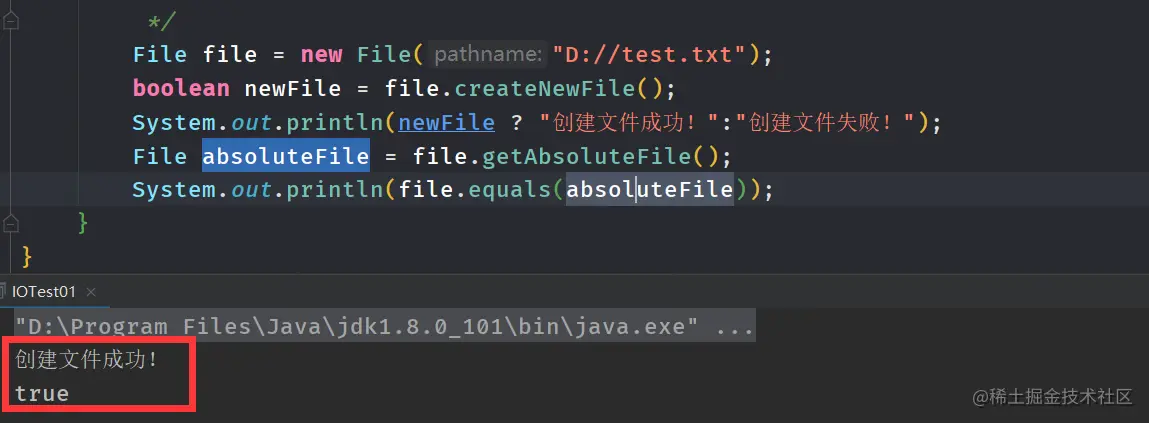Click the pathname: parameter hint

[x=488, y=54]
